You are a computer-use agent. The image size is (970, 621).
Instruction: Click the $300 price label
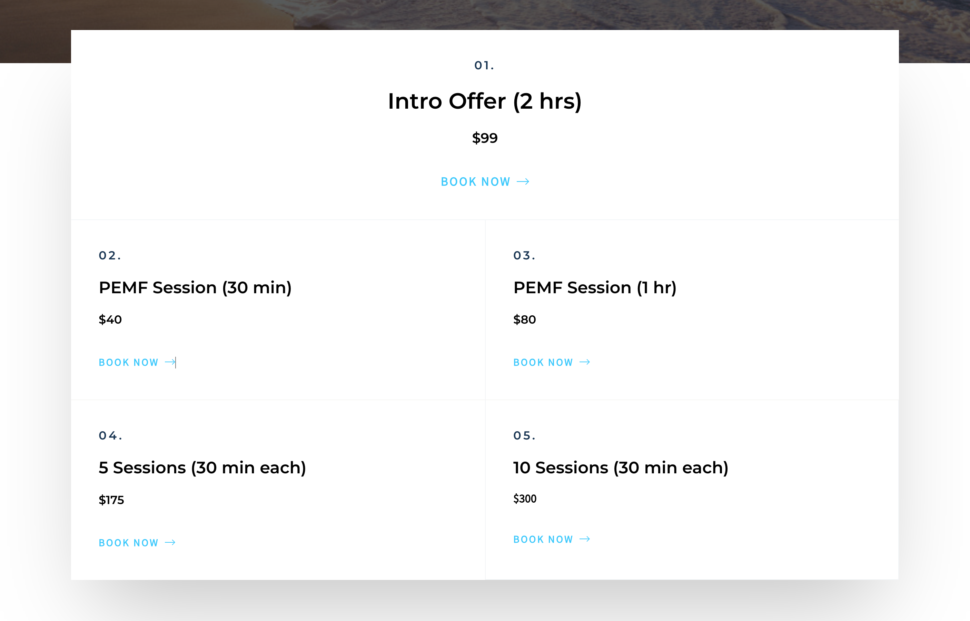point(525,499)
